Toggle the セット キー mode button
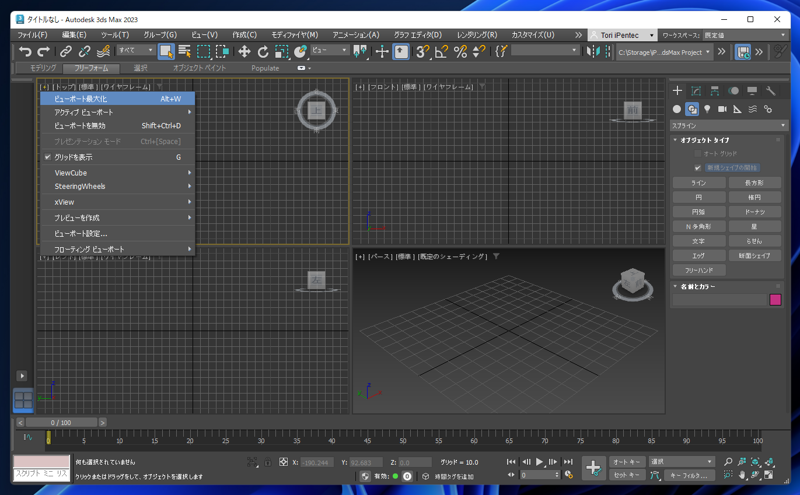This screenshot has width=800, height=495. pyautogui.click(x=627, y=475)
